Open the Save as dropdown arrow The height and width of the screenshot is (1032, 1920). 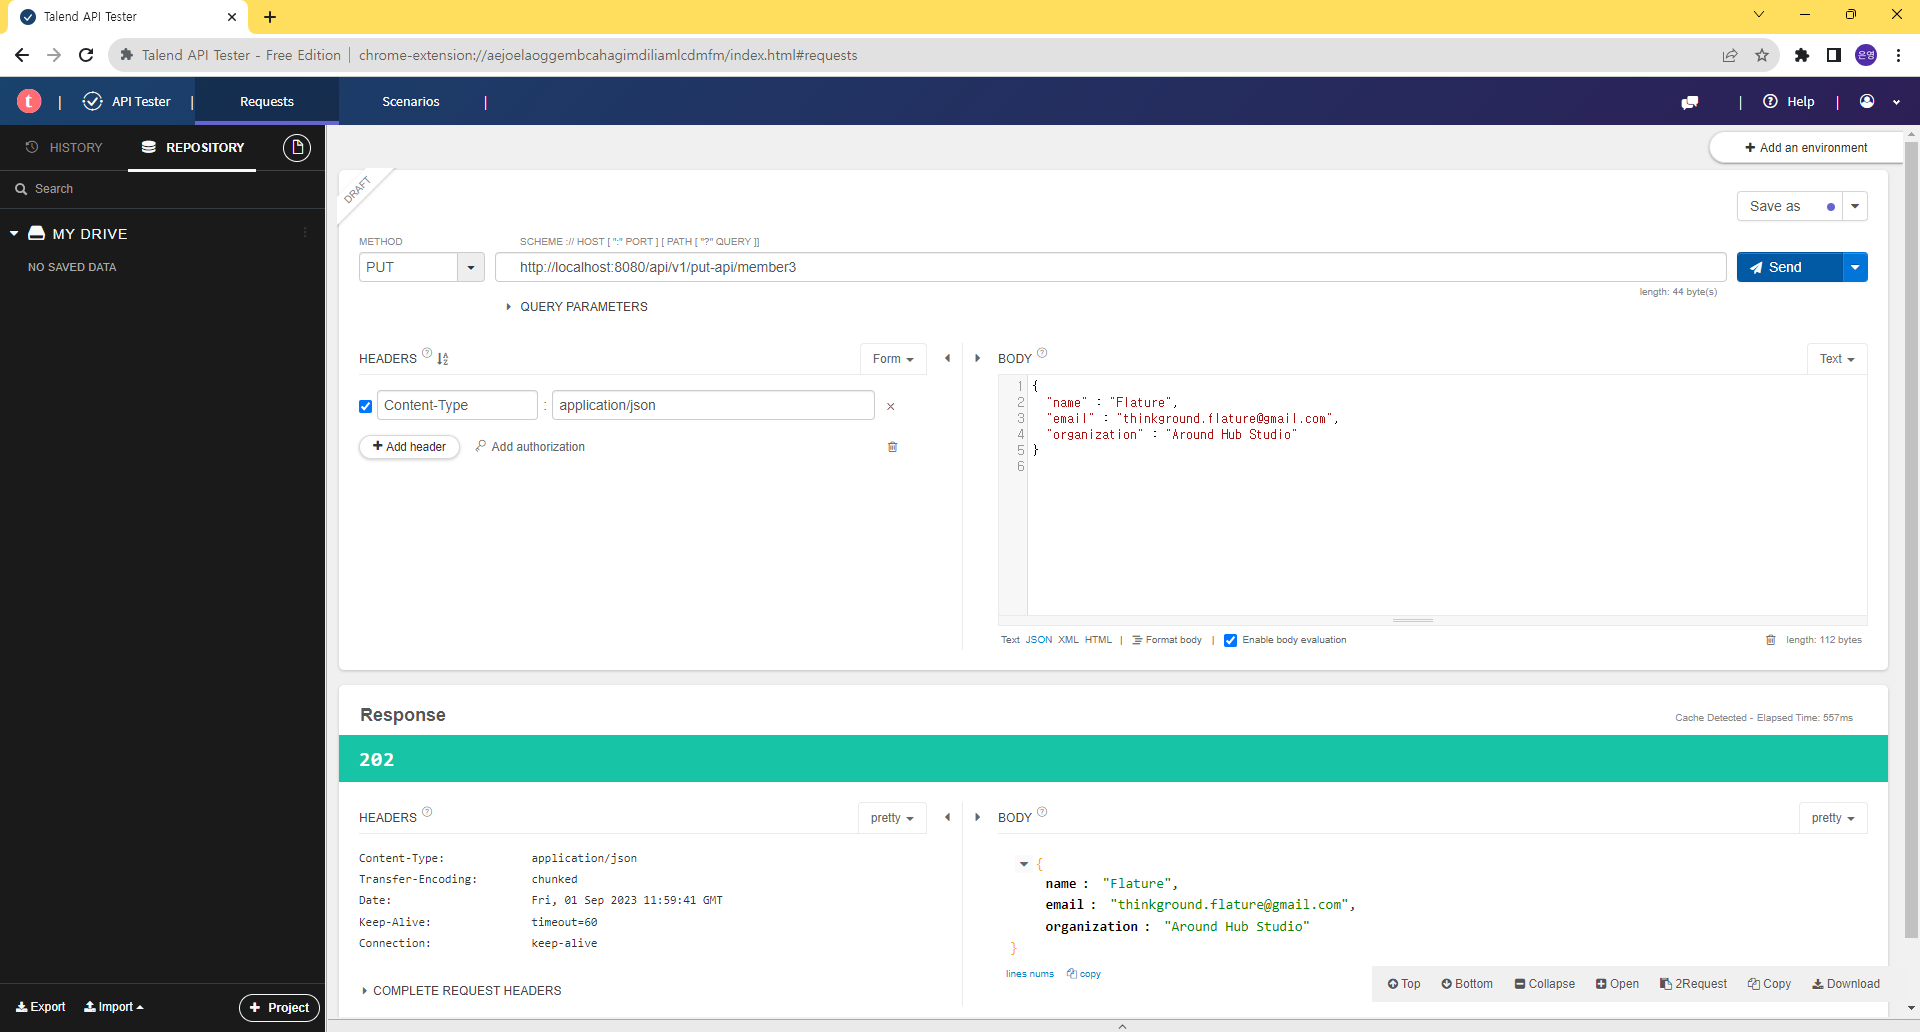(1855, 206)
